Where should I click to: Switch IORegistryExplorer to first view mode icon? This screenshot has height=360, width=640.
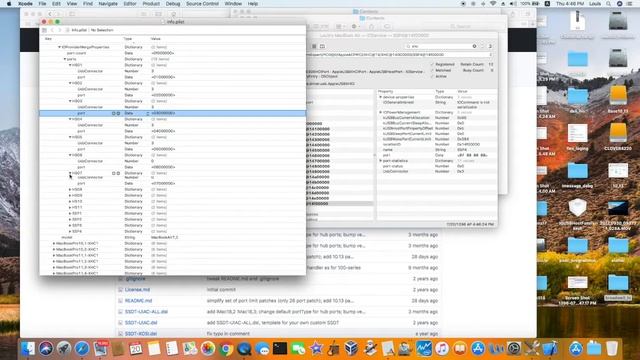[x=314, y=46]
